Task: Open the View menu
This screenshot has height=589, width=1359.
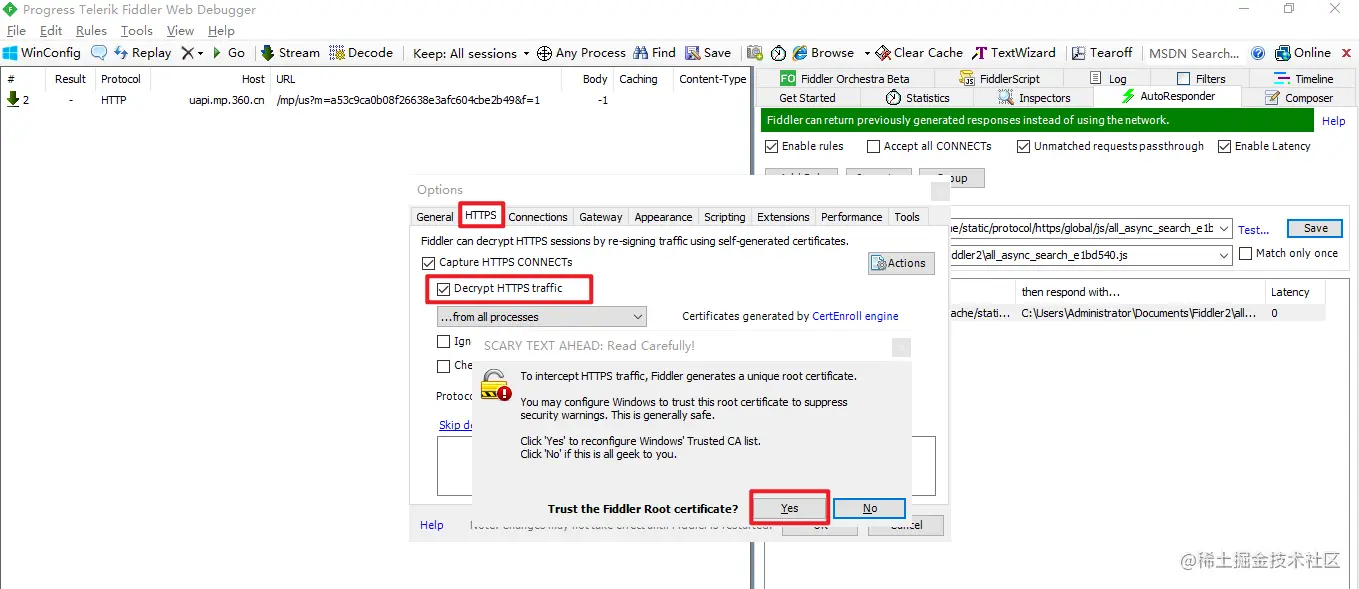Action: [x=180, y=31]
